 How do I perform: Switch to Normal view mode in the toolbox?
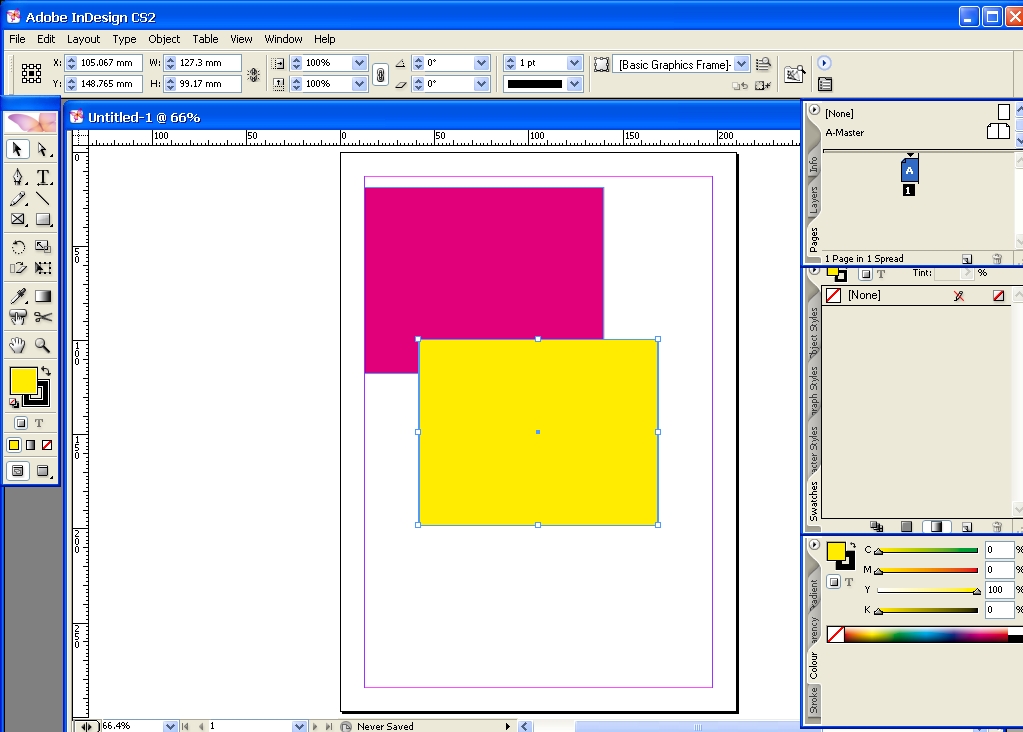pyautogui.click(x=18, y=470)
